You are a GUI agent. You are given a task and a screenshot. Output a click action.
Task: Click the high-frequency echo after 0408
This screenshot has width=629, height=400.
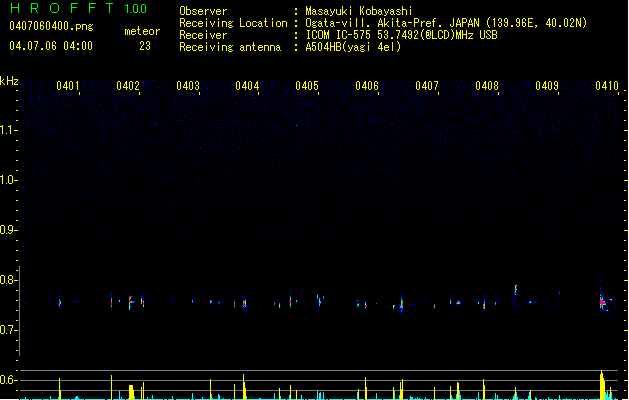point(516,290)
